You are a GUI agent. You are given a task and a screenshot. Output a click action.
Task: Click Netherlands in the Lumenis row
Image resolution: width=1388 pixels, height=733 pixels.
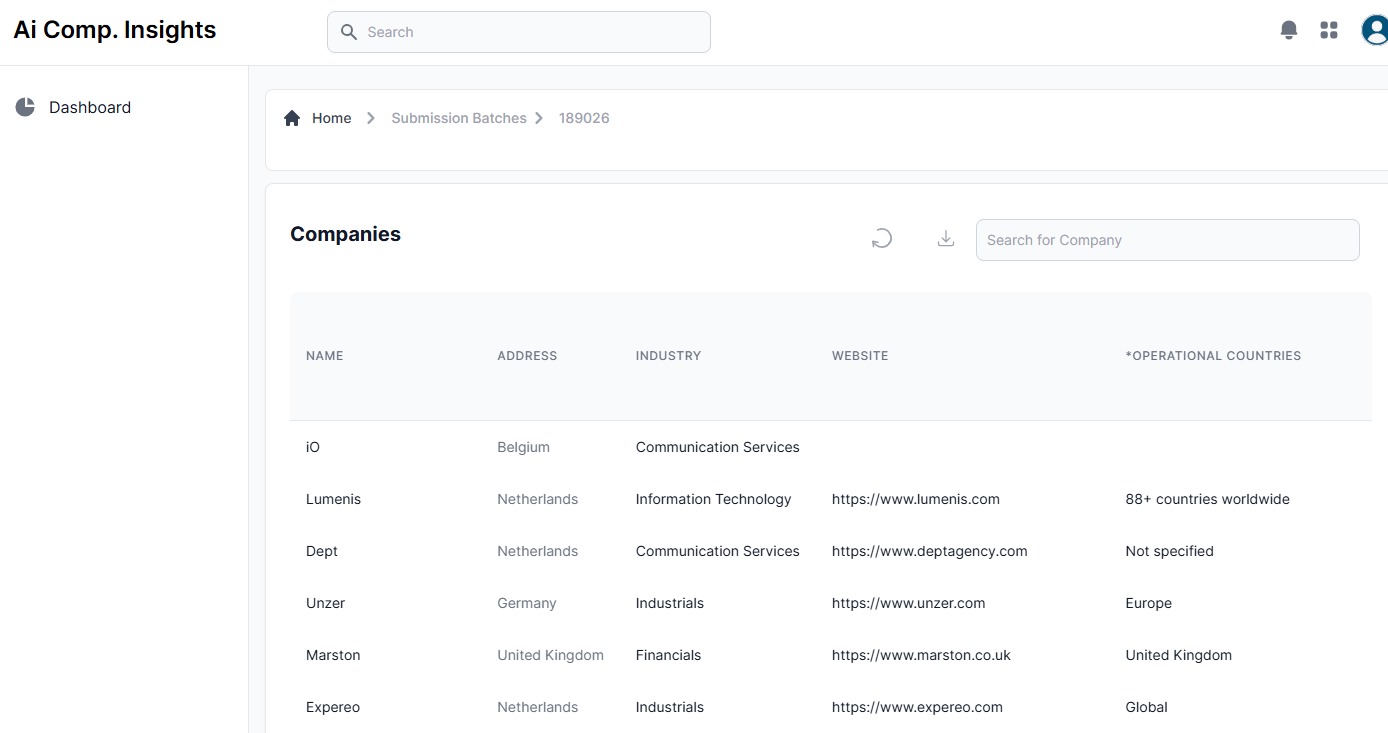tap(537, 499)
